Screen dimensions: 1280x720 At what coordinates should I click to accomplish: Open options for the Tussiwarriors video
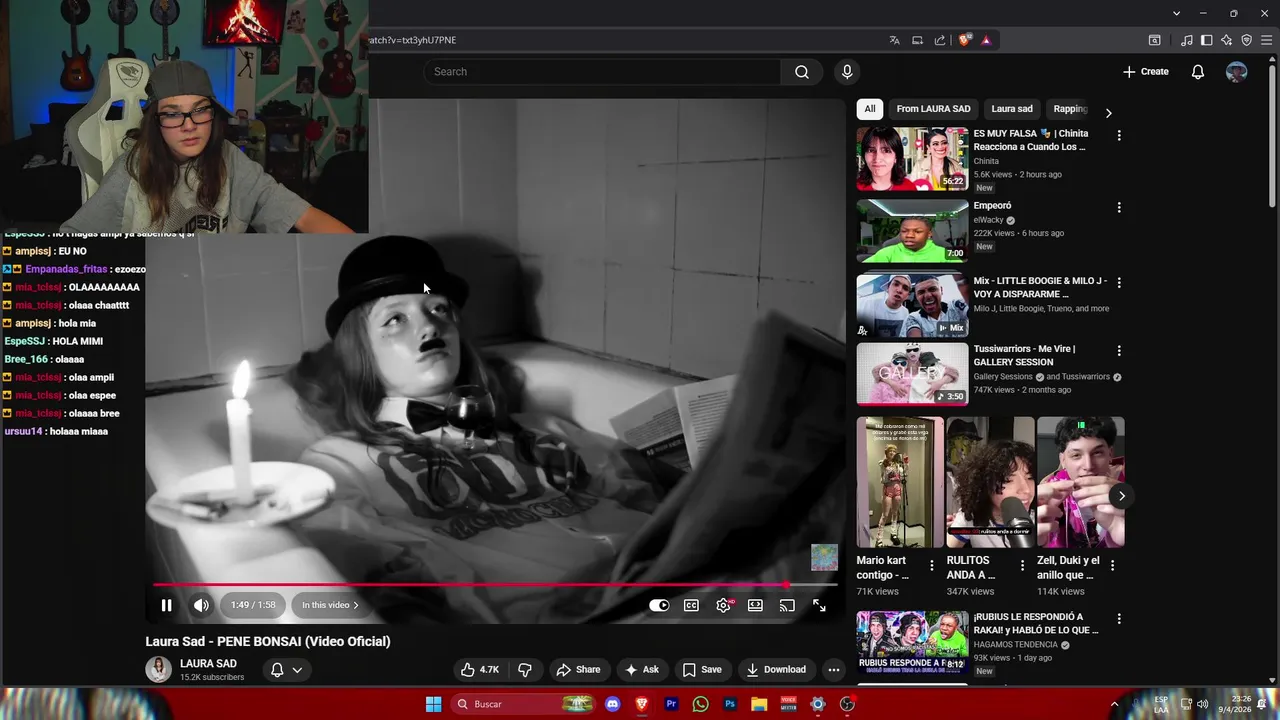1119,351
